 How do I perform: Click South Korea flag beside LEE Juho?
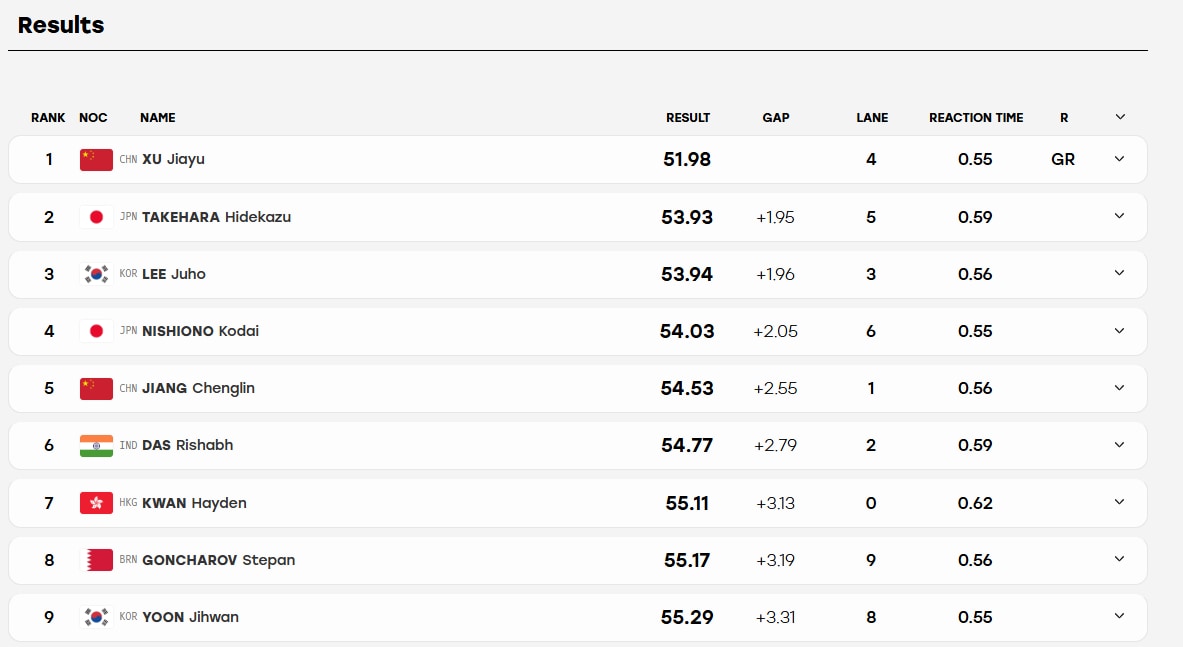[96, 274]
